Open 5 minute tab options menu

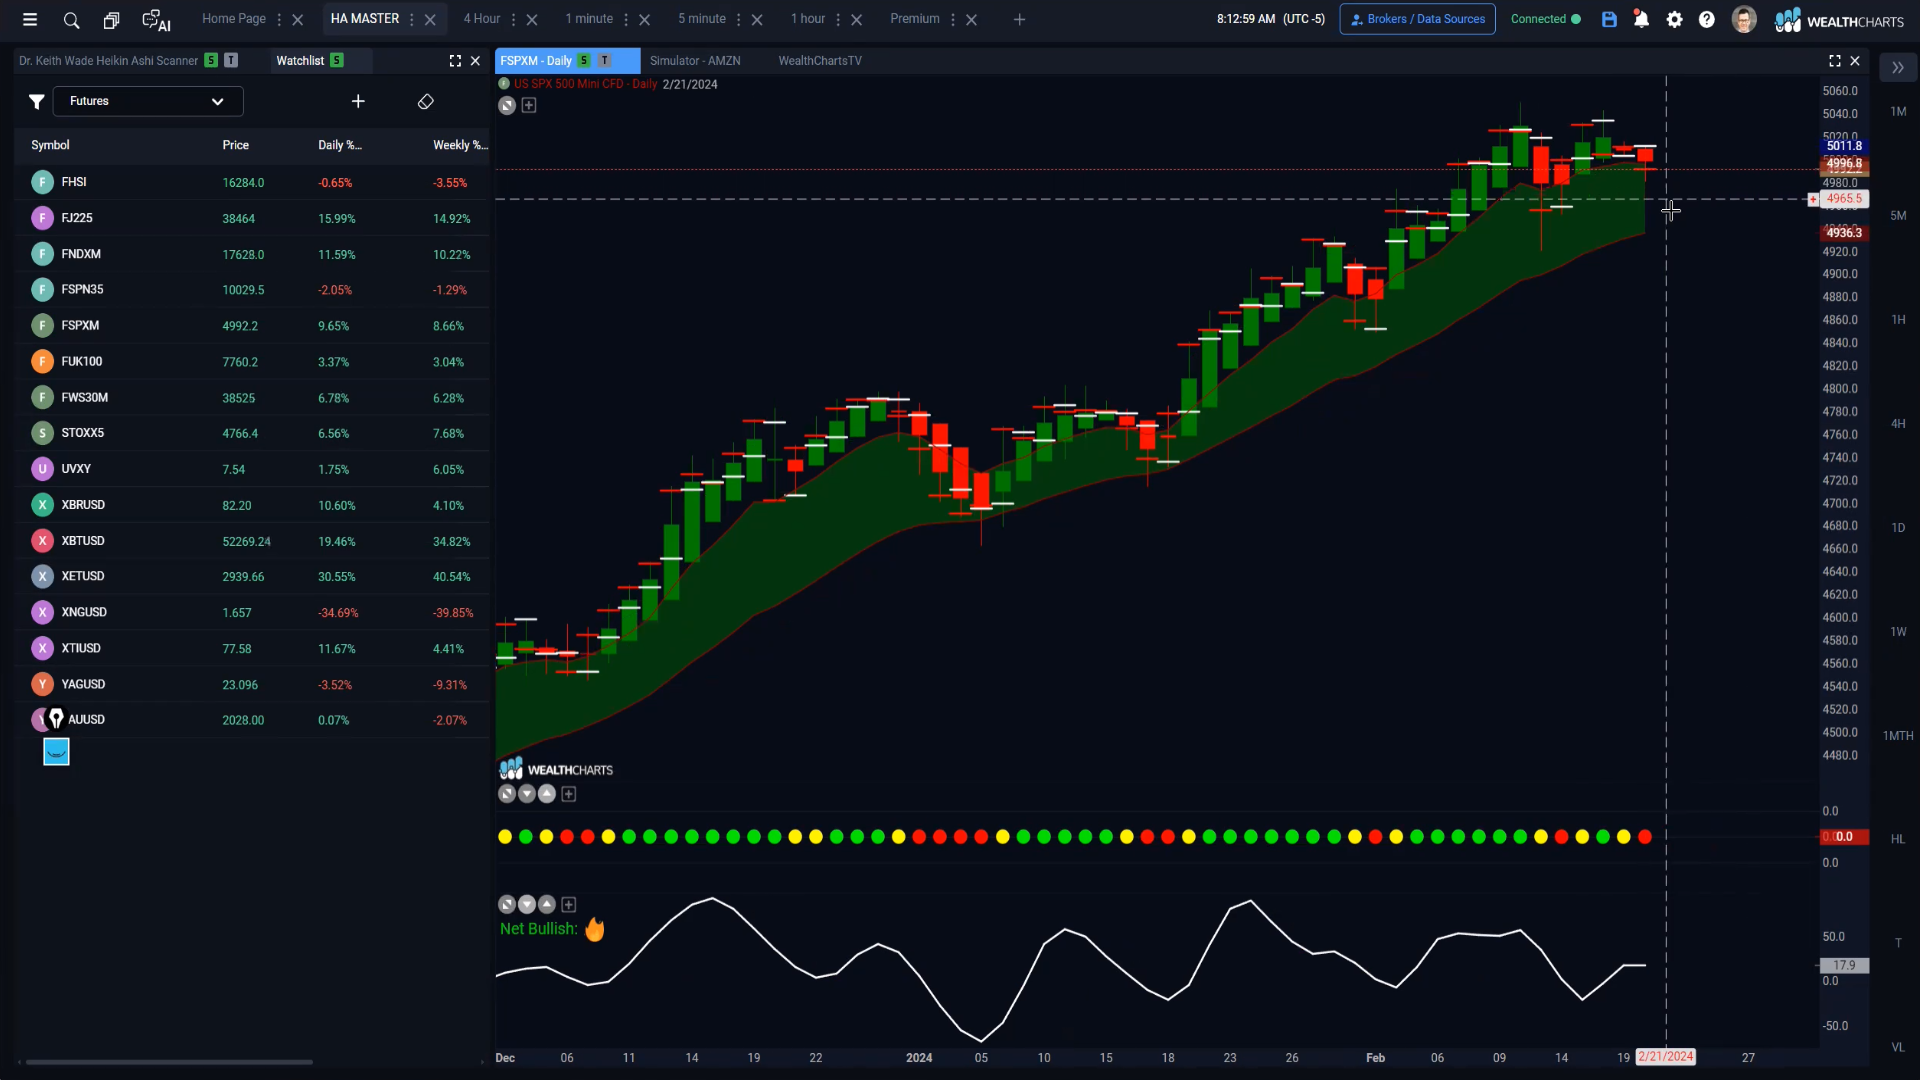[739, 20]
